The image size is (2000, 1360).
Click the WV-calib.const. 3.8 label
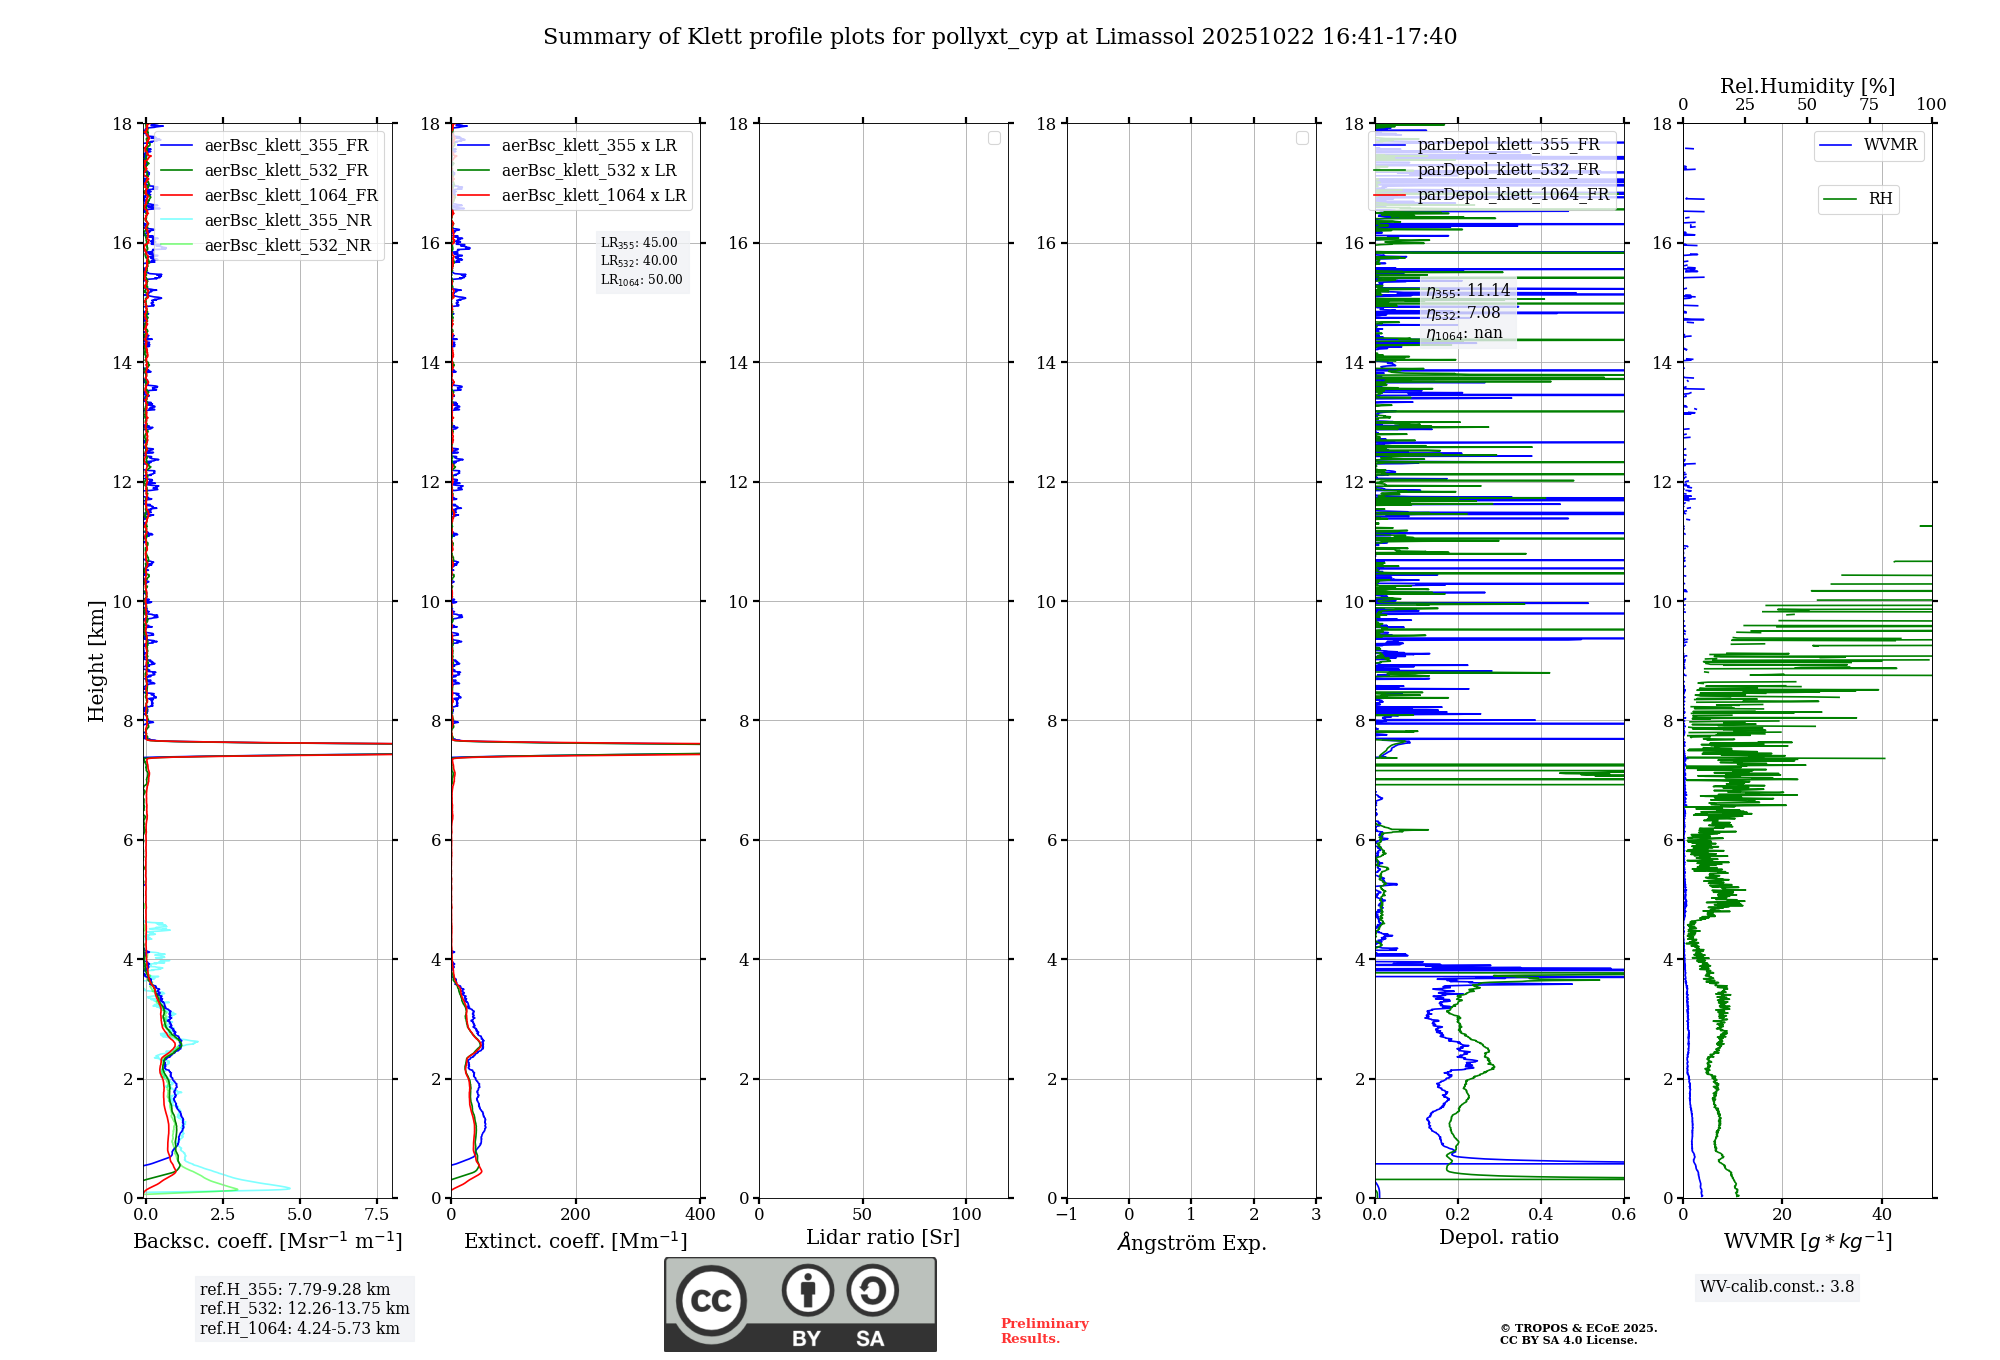pos(1776,1287)
